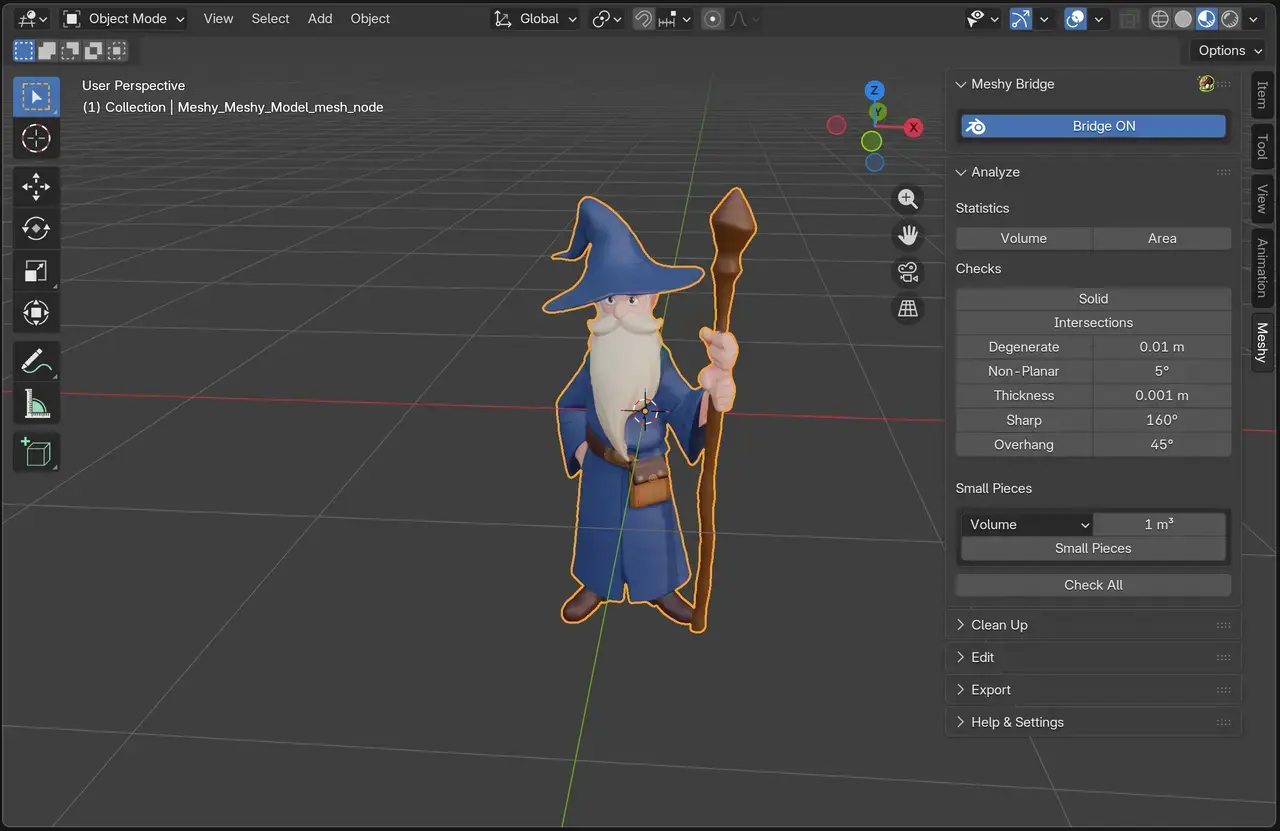This screenshot has width=1280, height=831.
Task: Open the pivot point dropdown
Action: pos(607,19)
